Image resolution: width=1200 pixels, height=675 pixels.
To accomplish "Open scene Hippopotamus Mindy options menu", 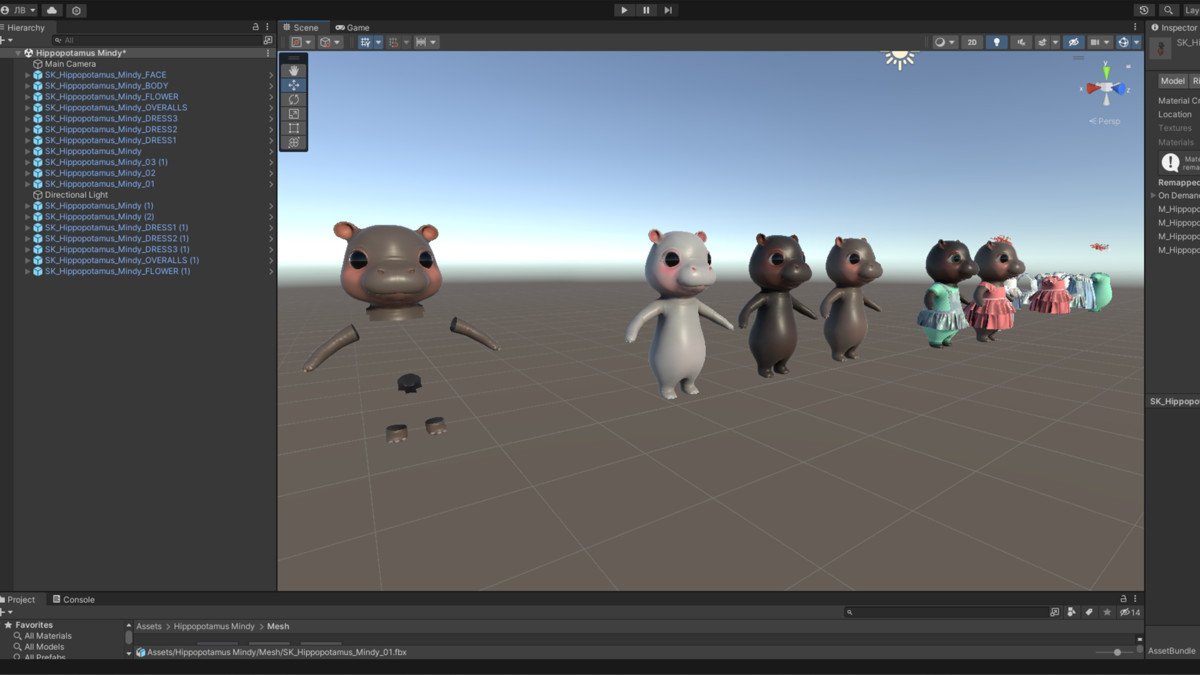I will (x=268, y=53).
